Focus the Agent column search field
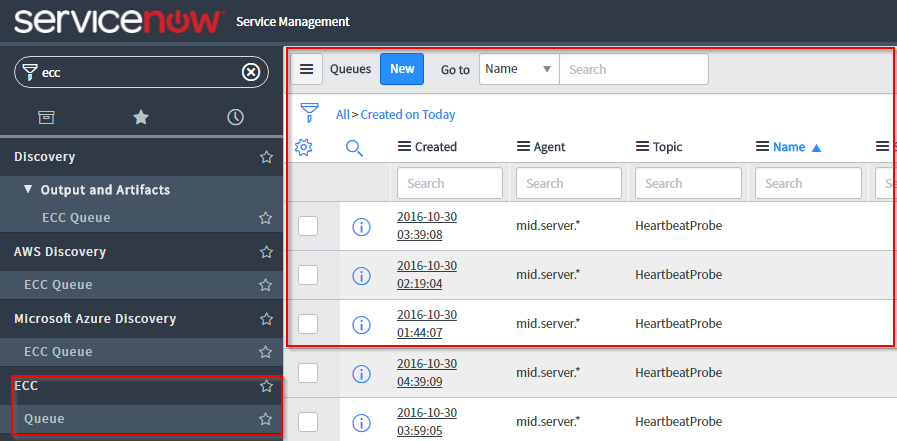Image resolution: width=897 pixels, height=441 pixels. point(569,183)
